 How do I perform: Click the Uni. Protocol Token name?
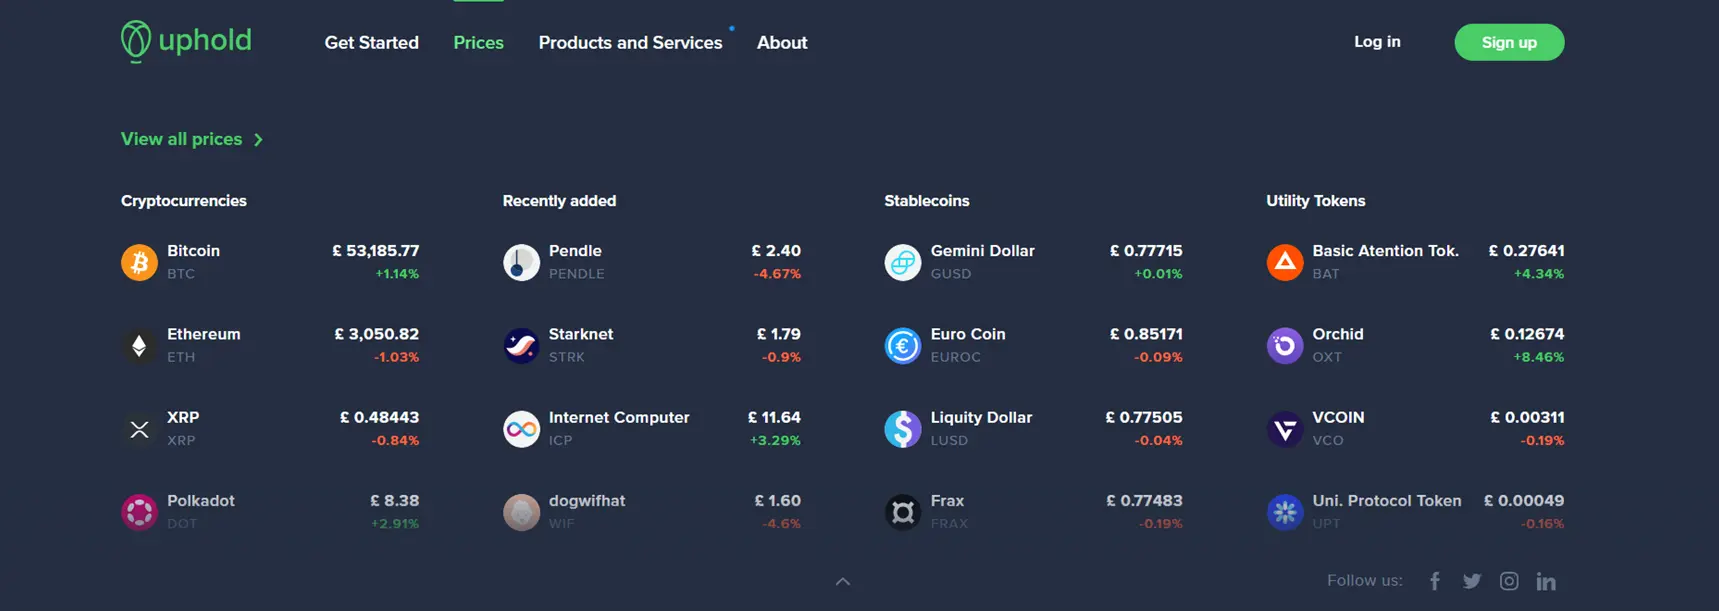(x=1387, y=500)
